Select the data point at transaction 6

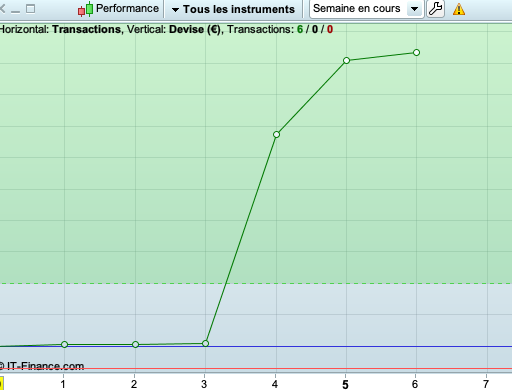(x=416, y=52)
